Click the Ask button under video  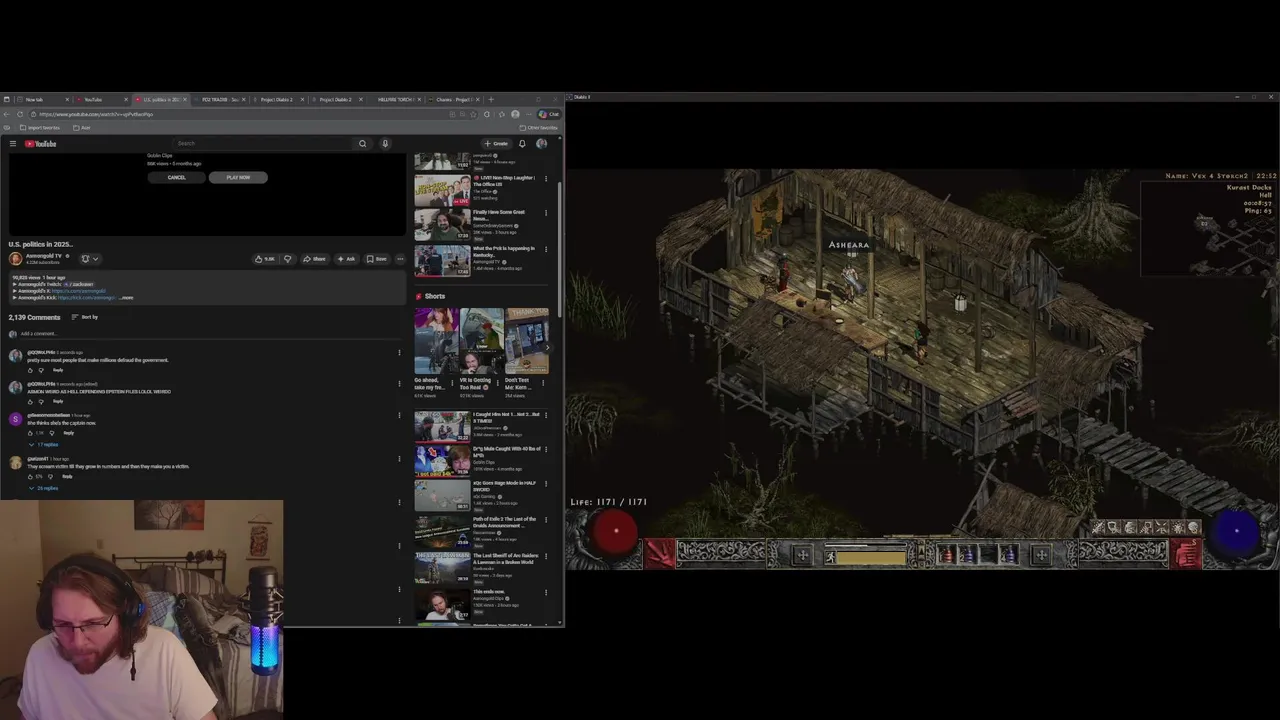point(346,259)
